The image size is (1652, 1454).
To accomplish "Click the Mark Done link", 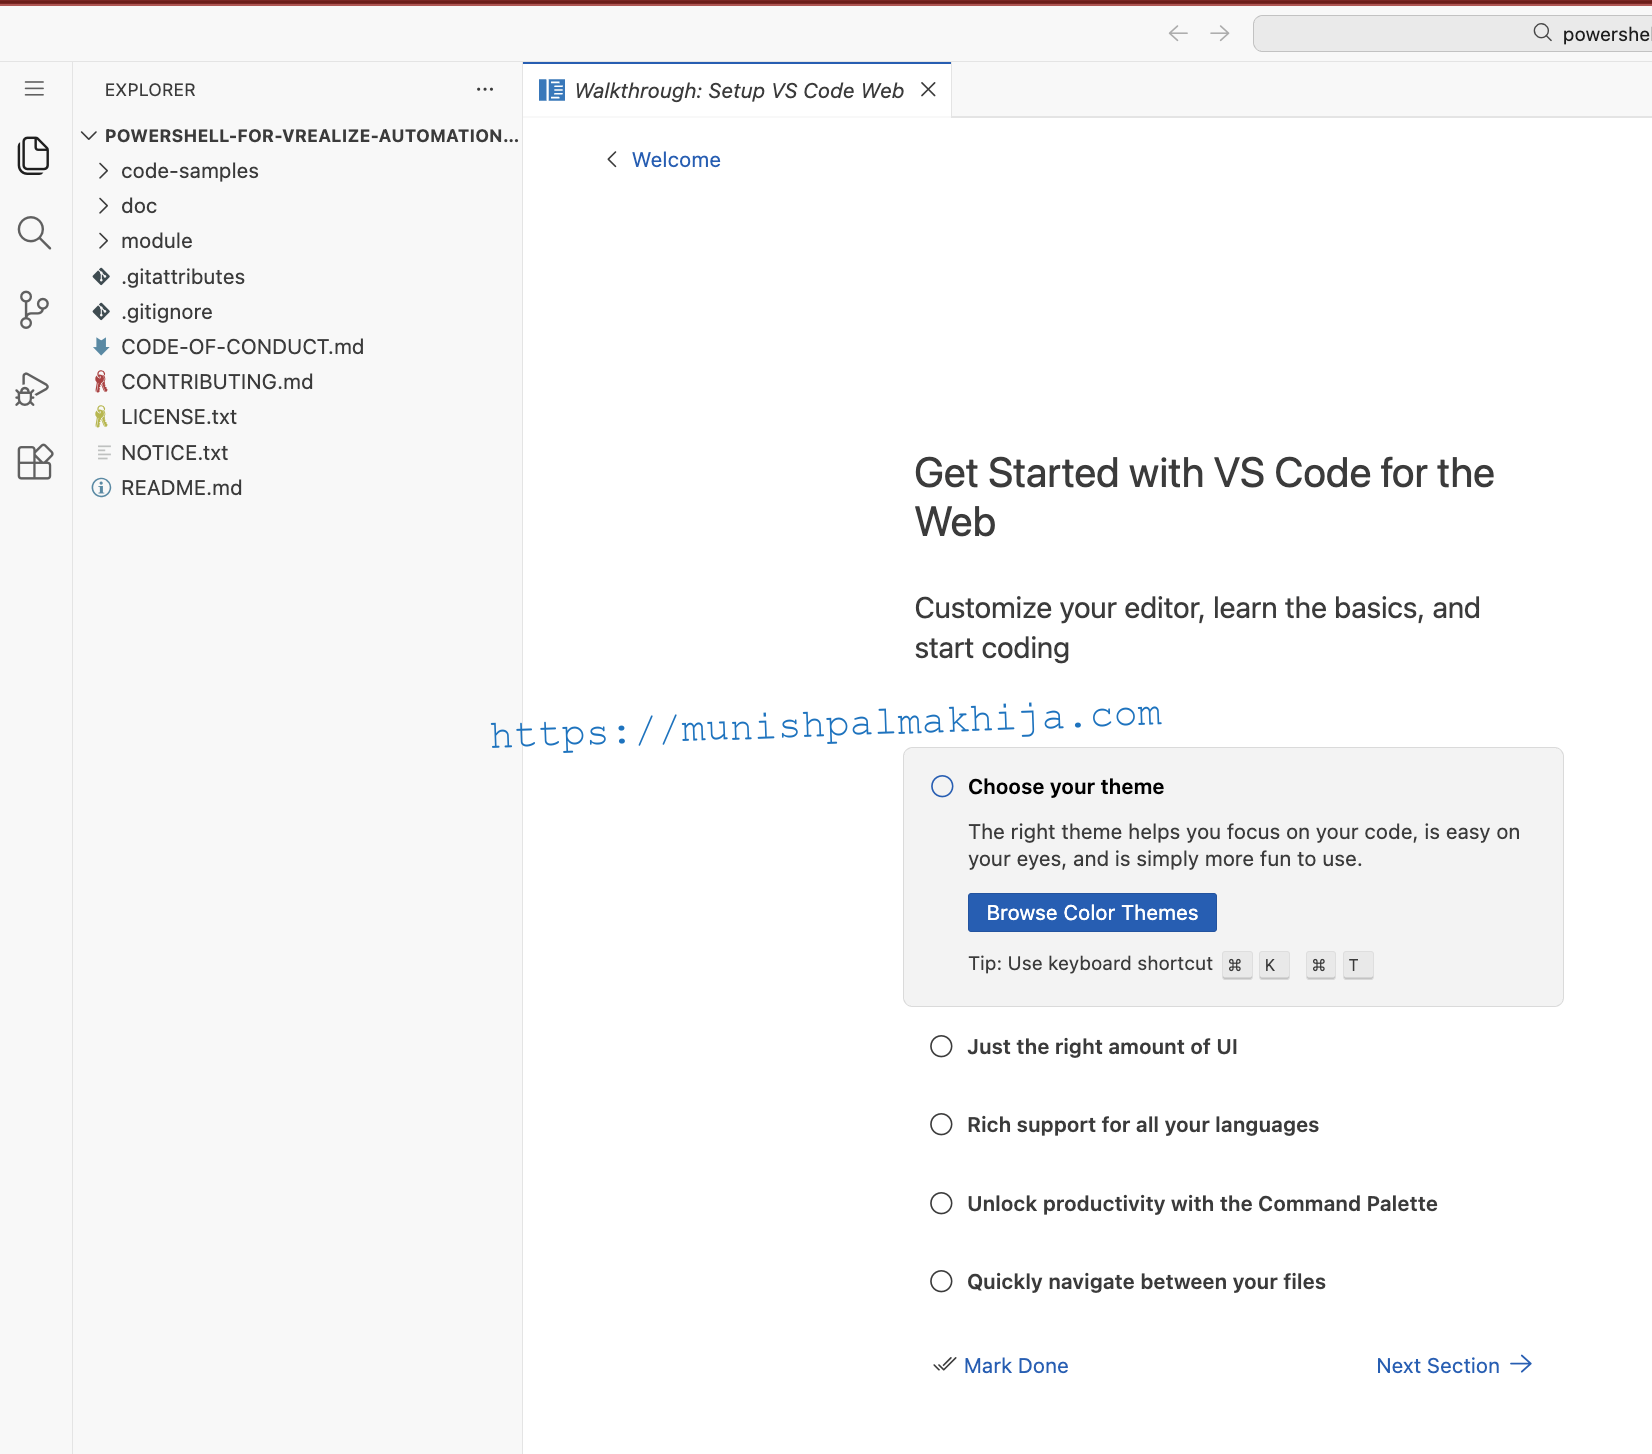I will pos(1015,1366).
